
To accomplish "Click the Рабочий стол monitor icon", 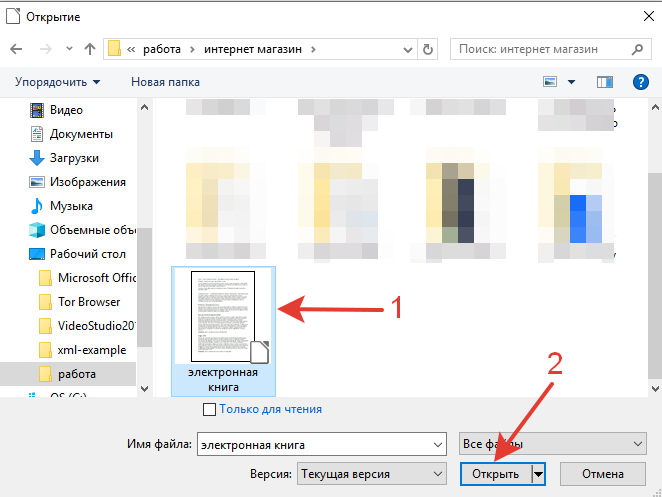I will tap(37, 254).
